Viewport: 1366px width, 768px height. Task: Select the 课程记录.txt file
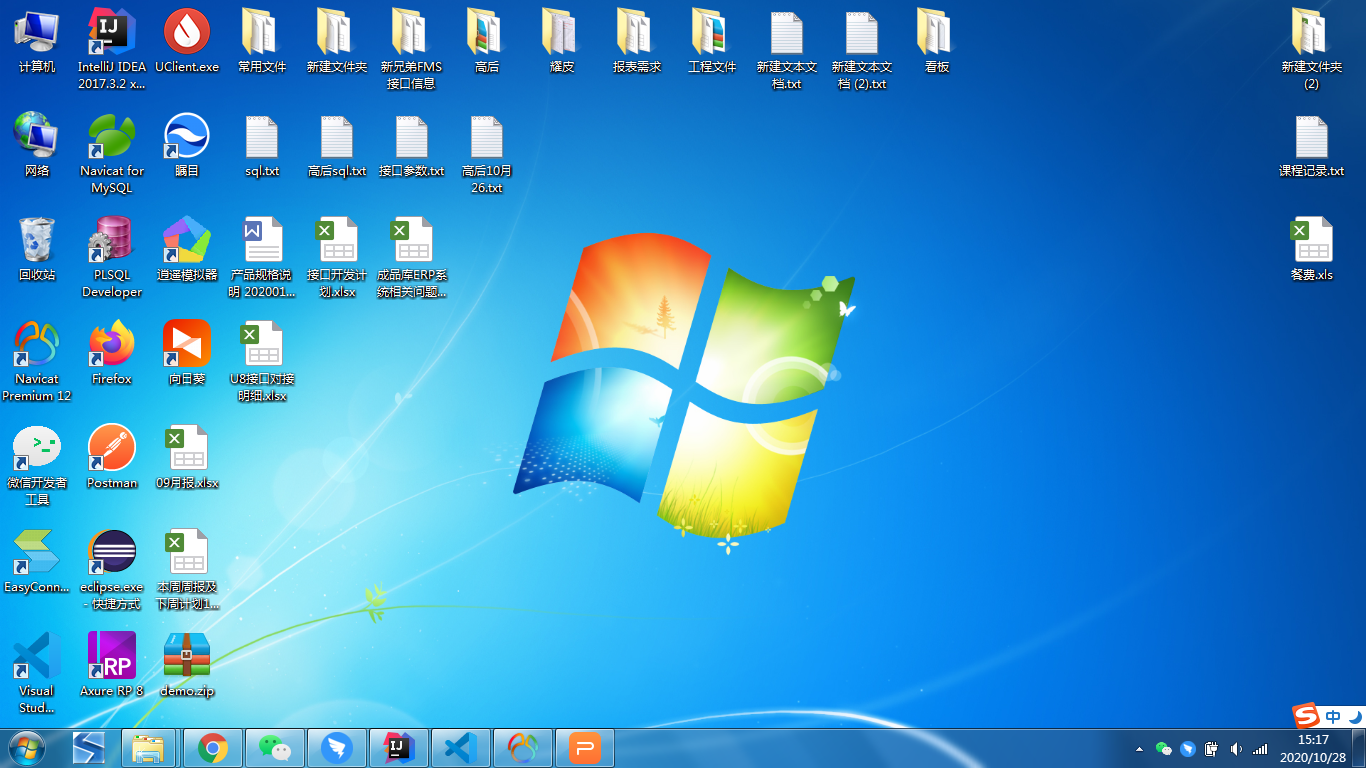(x=1311, y=146)
